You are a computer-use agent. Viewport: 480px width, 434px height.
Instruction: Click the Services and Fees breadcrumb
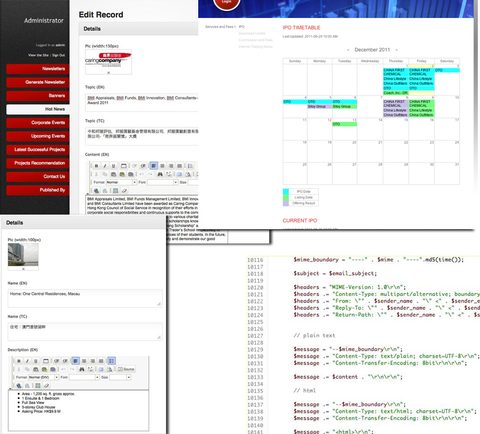click(220, 27)
